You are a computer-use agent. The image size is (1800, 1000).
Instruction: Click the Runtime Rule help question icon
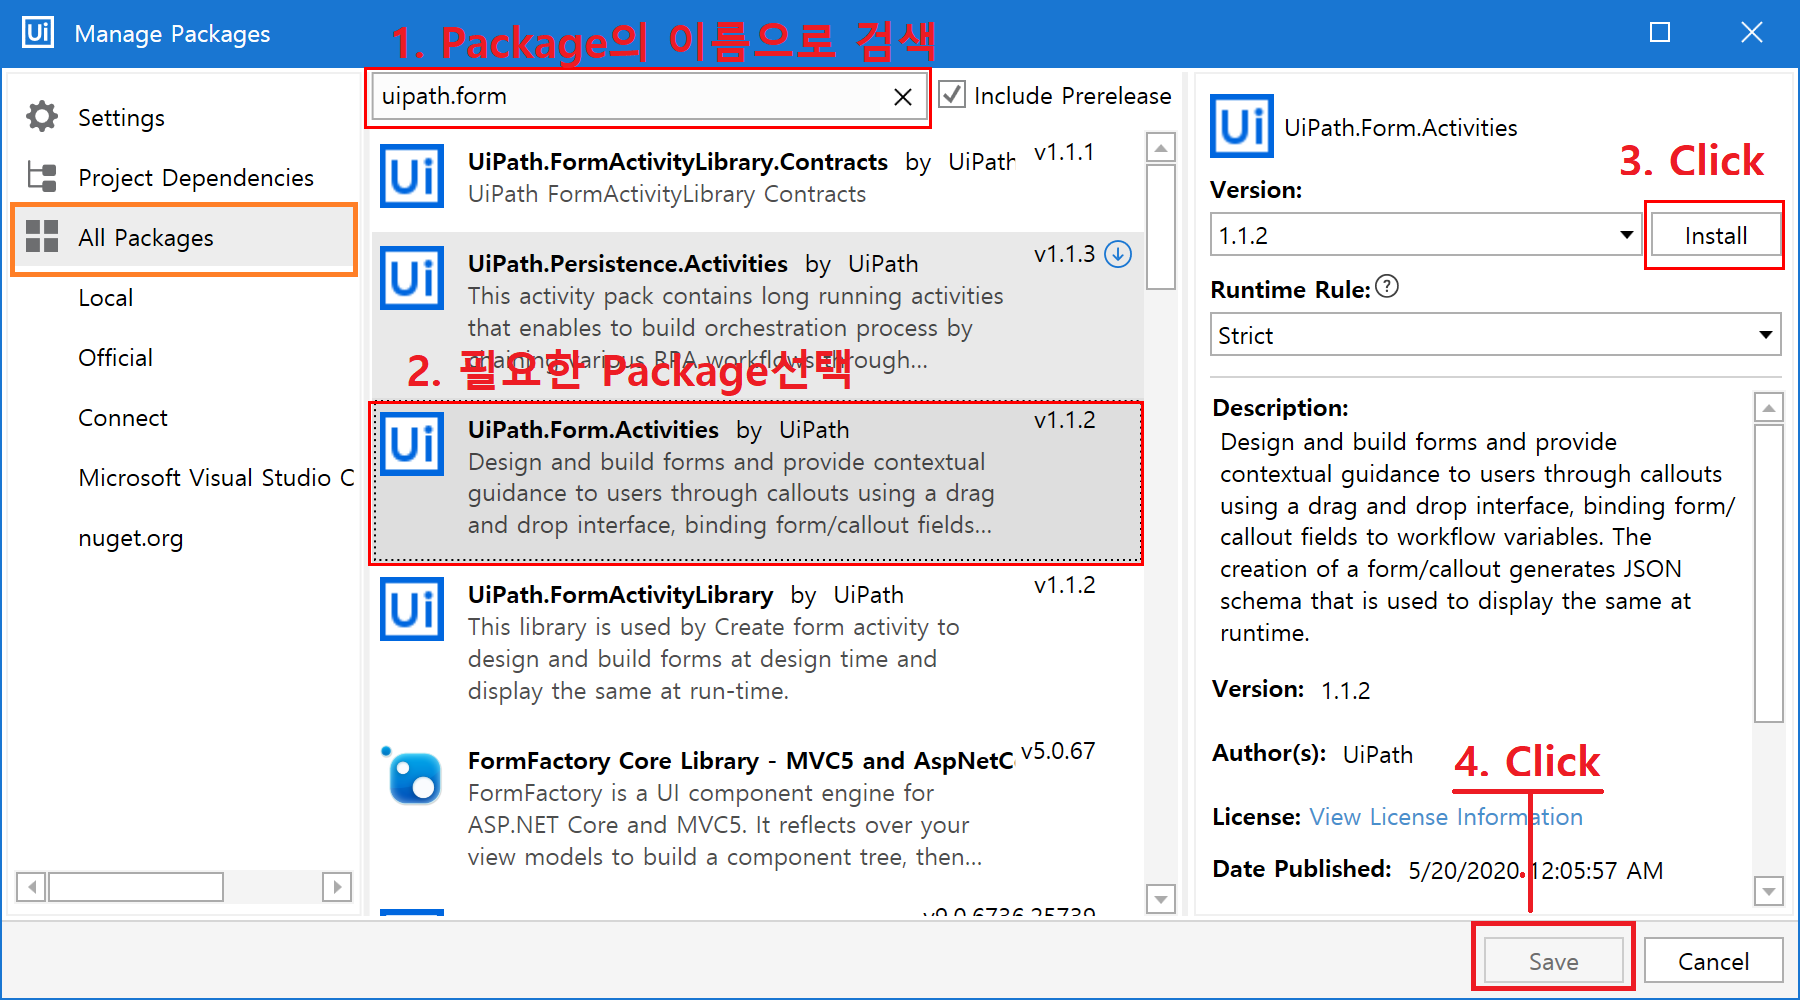coord(1387,287)
